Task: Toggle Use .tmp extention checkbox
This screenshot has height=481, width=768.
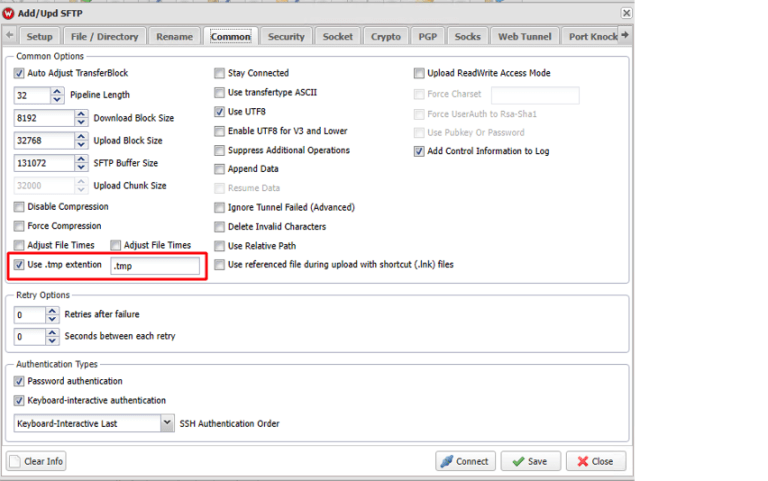Action: (x=19, y=265)
